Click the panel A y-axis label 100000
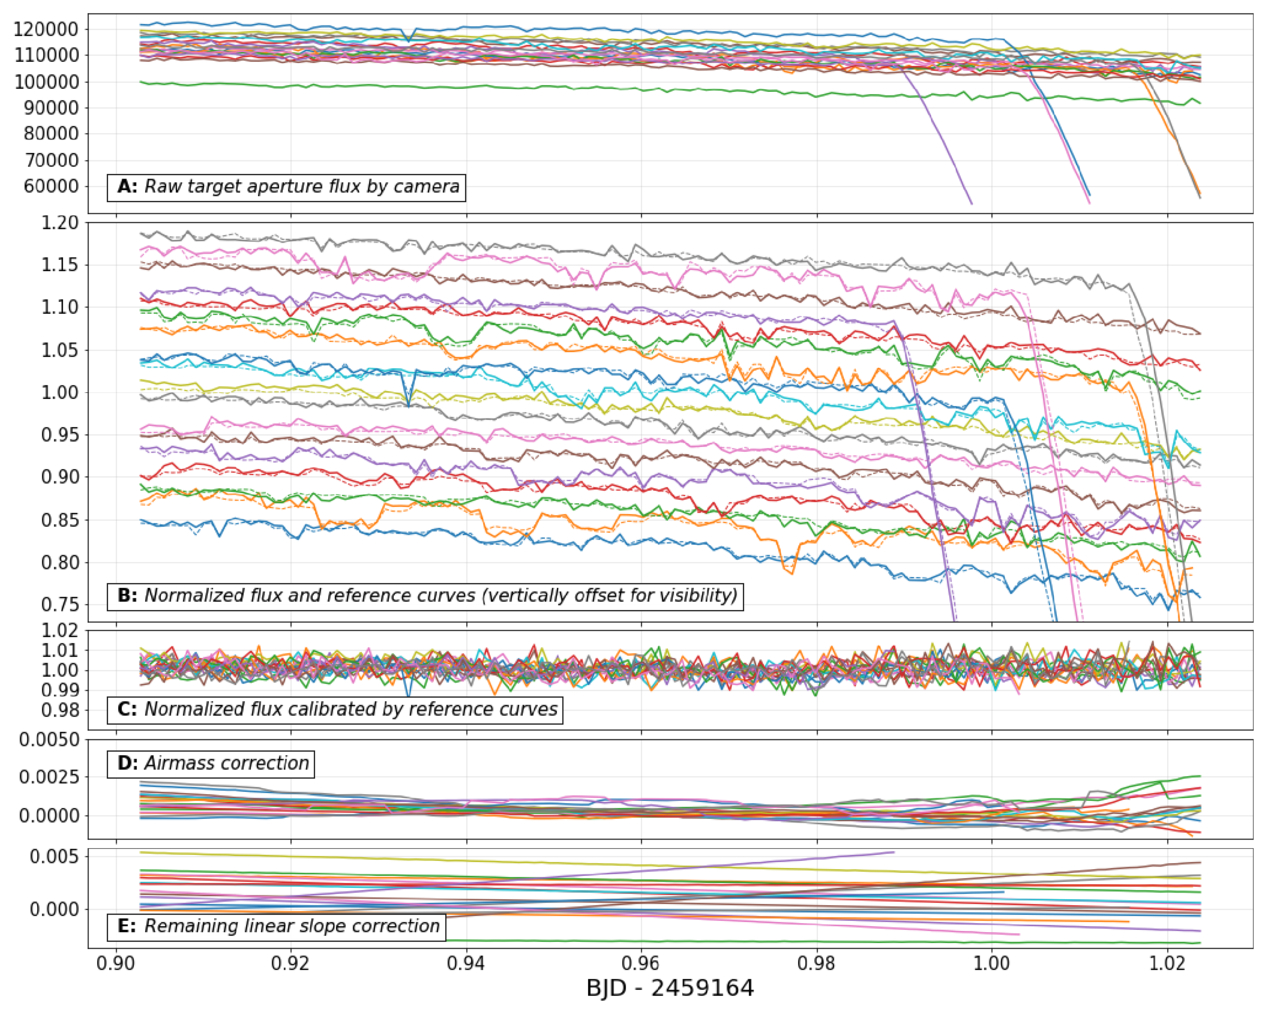 (46, 82)
